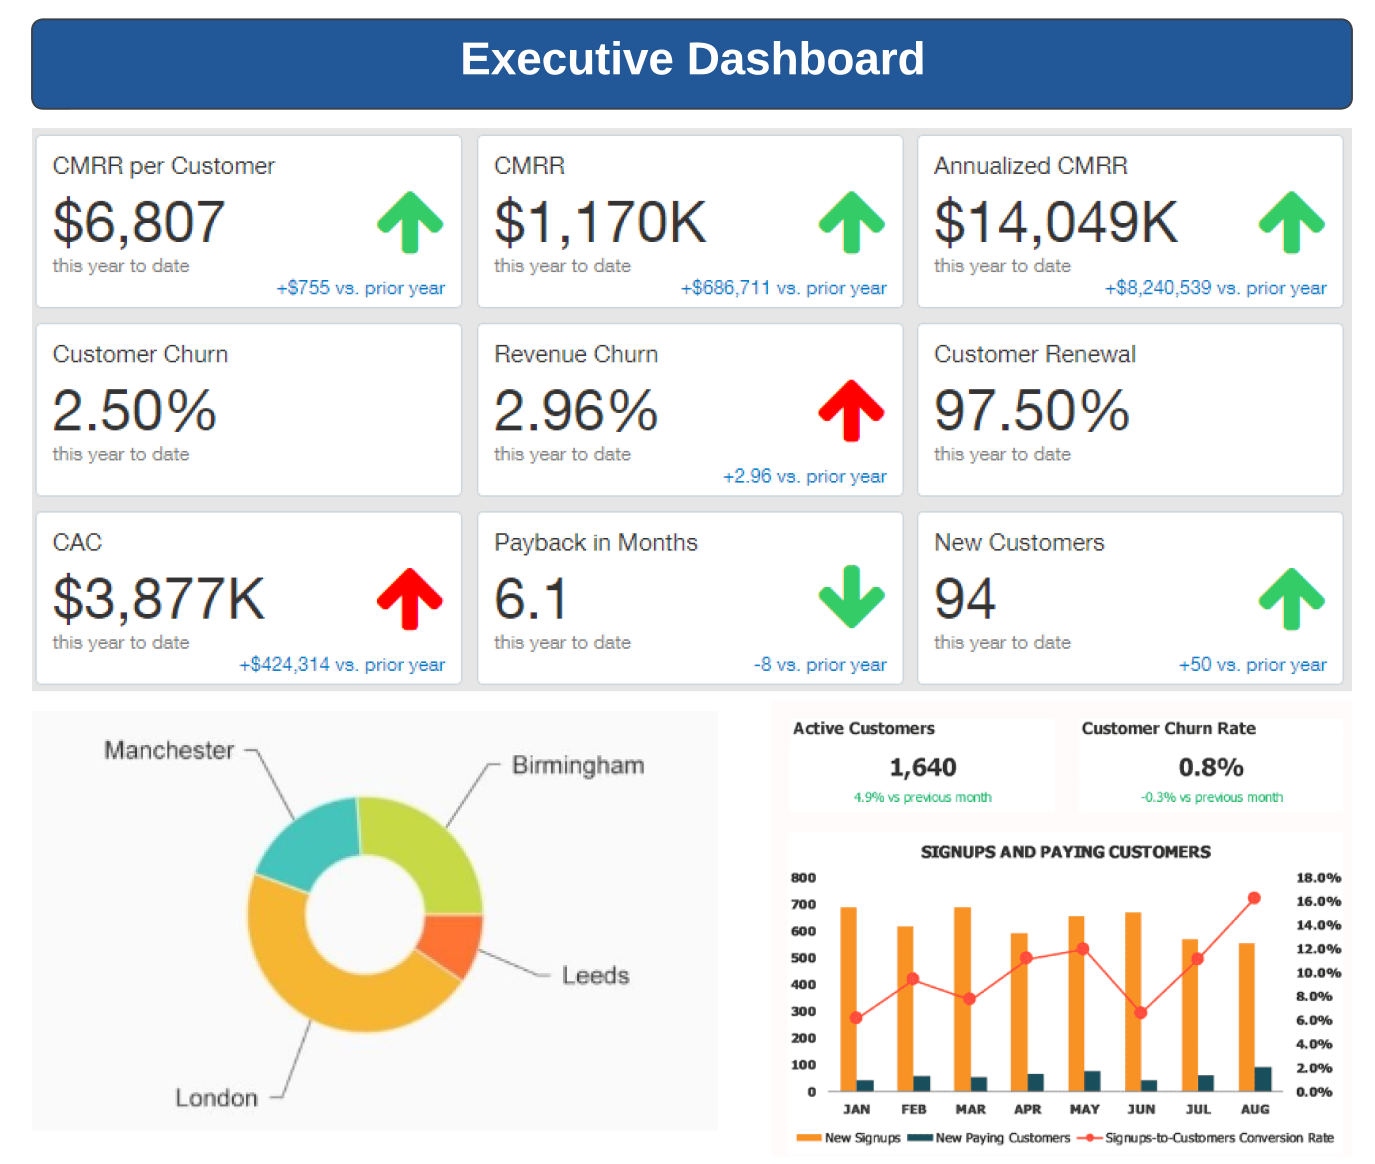Viewport: 1375px width, 1164px height.
Task: Click the Executive Dashboard title banner
Action: [x=692, y=60]
